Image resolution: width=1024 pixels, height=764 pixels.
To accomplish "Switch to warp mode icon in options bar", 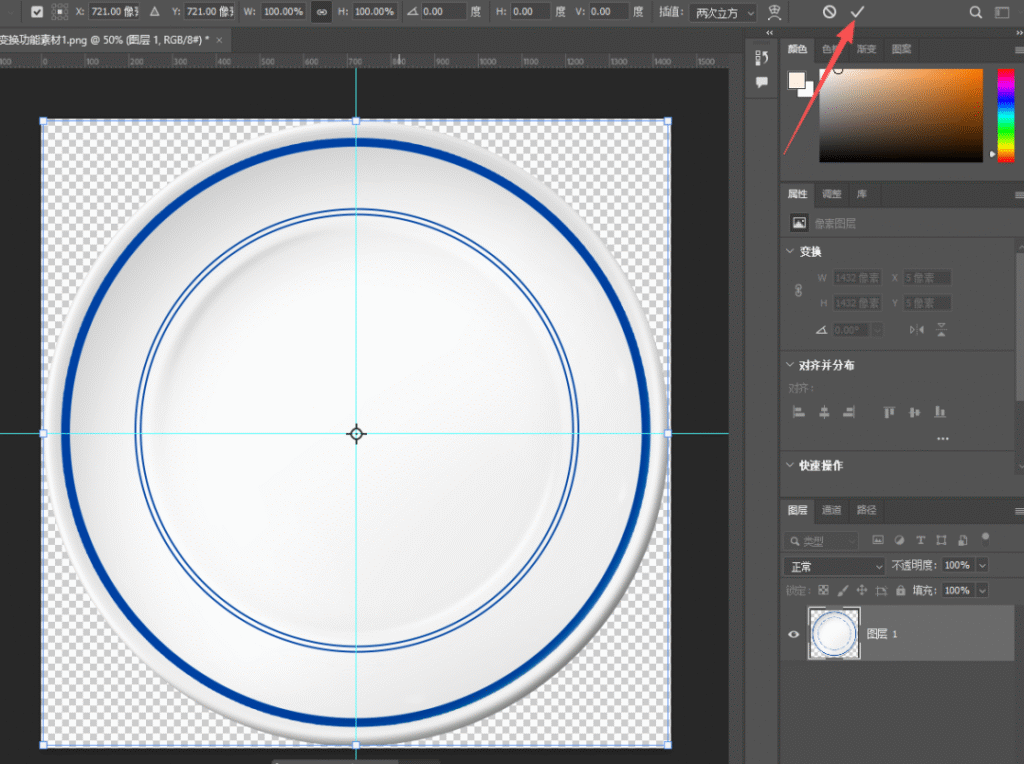I will pos(775,12).
